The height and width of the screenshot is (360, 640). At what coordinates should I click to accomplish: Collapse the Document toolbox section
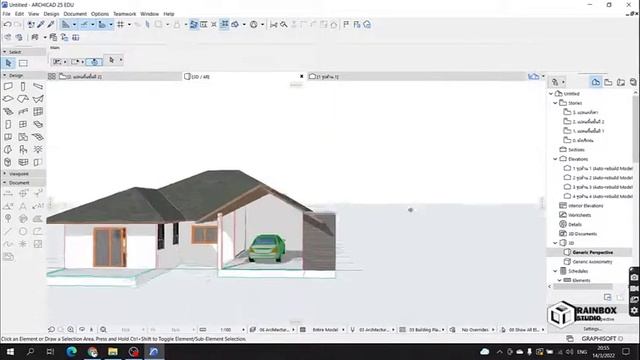[x=4, y=182]
